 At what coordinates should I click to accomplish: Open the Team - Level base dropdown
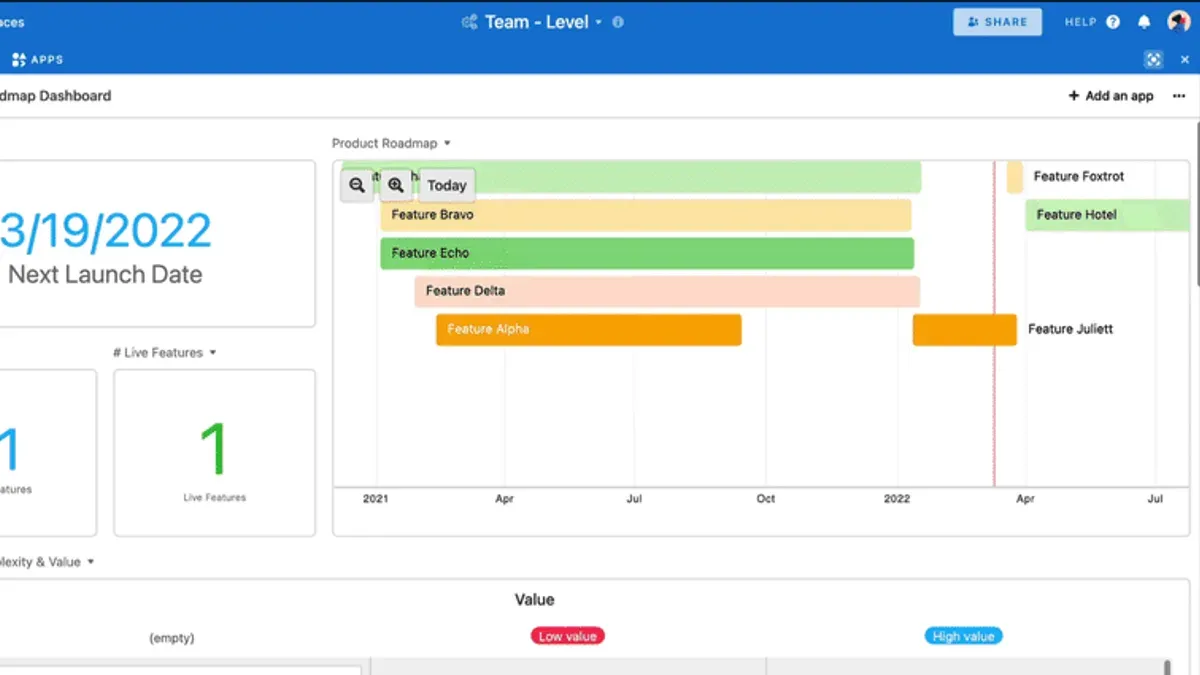point(599,22)
